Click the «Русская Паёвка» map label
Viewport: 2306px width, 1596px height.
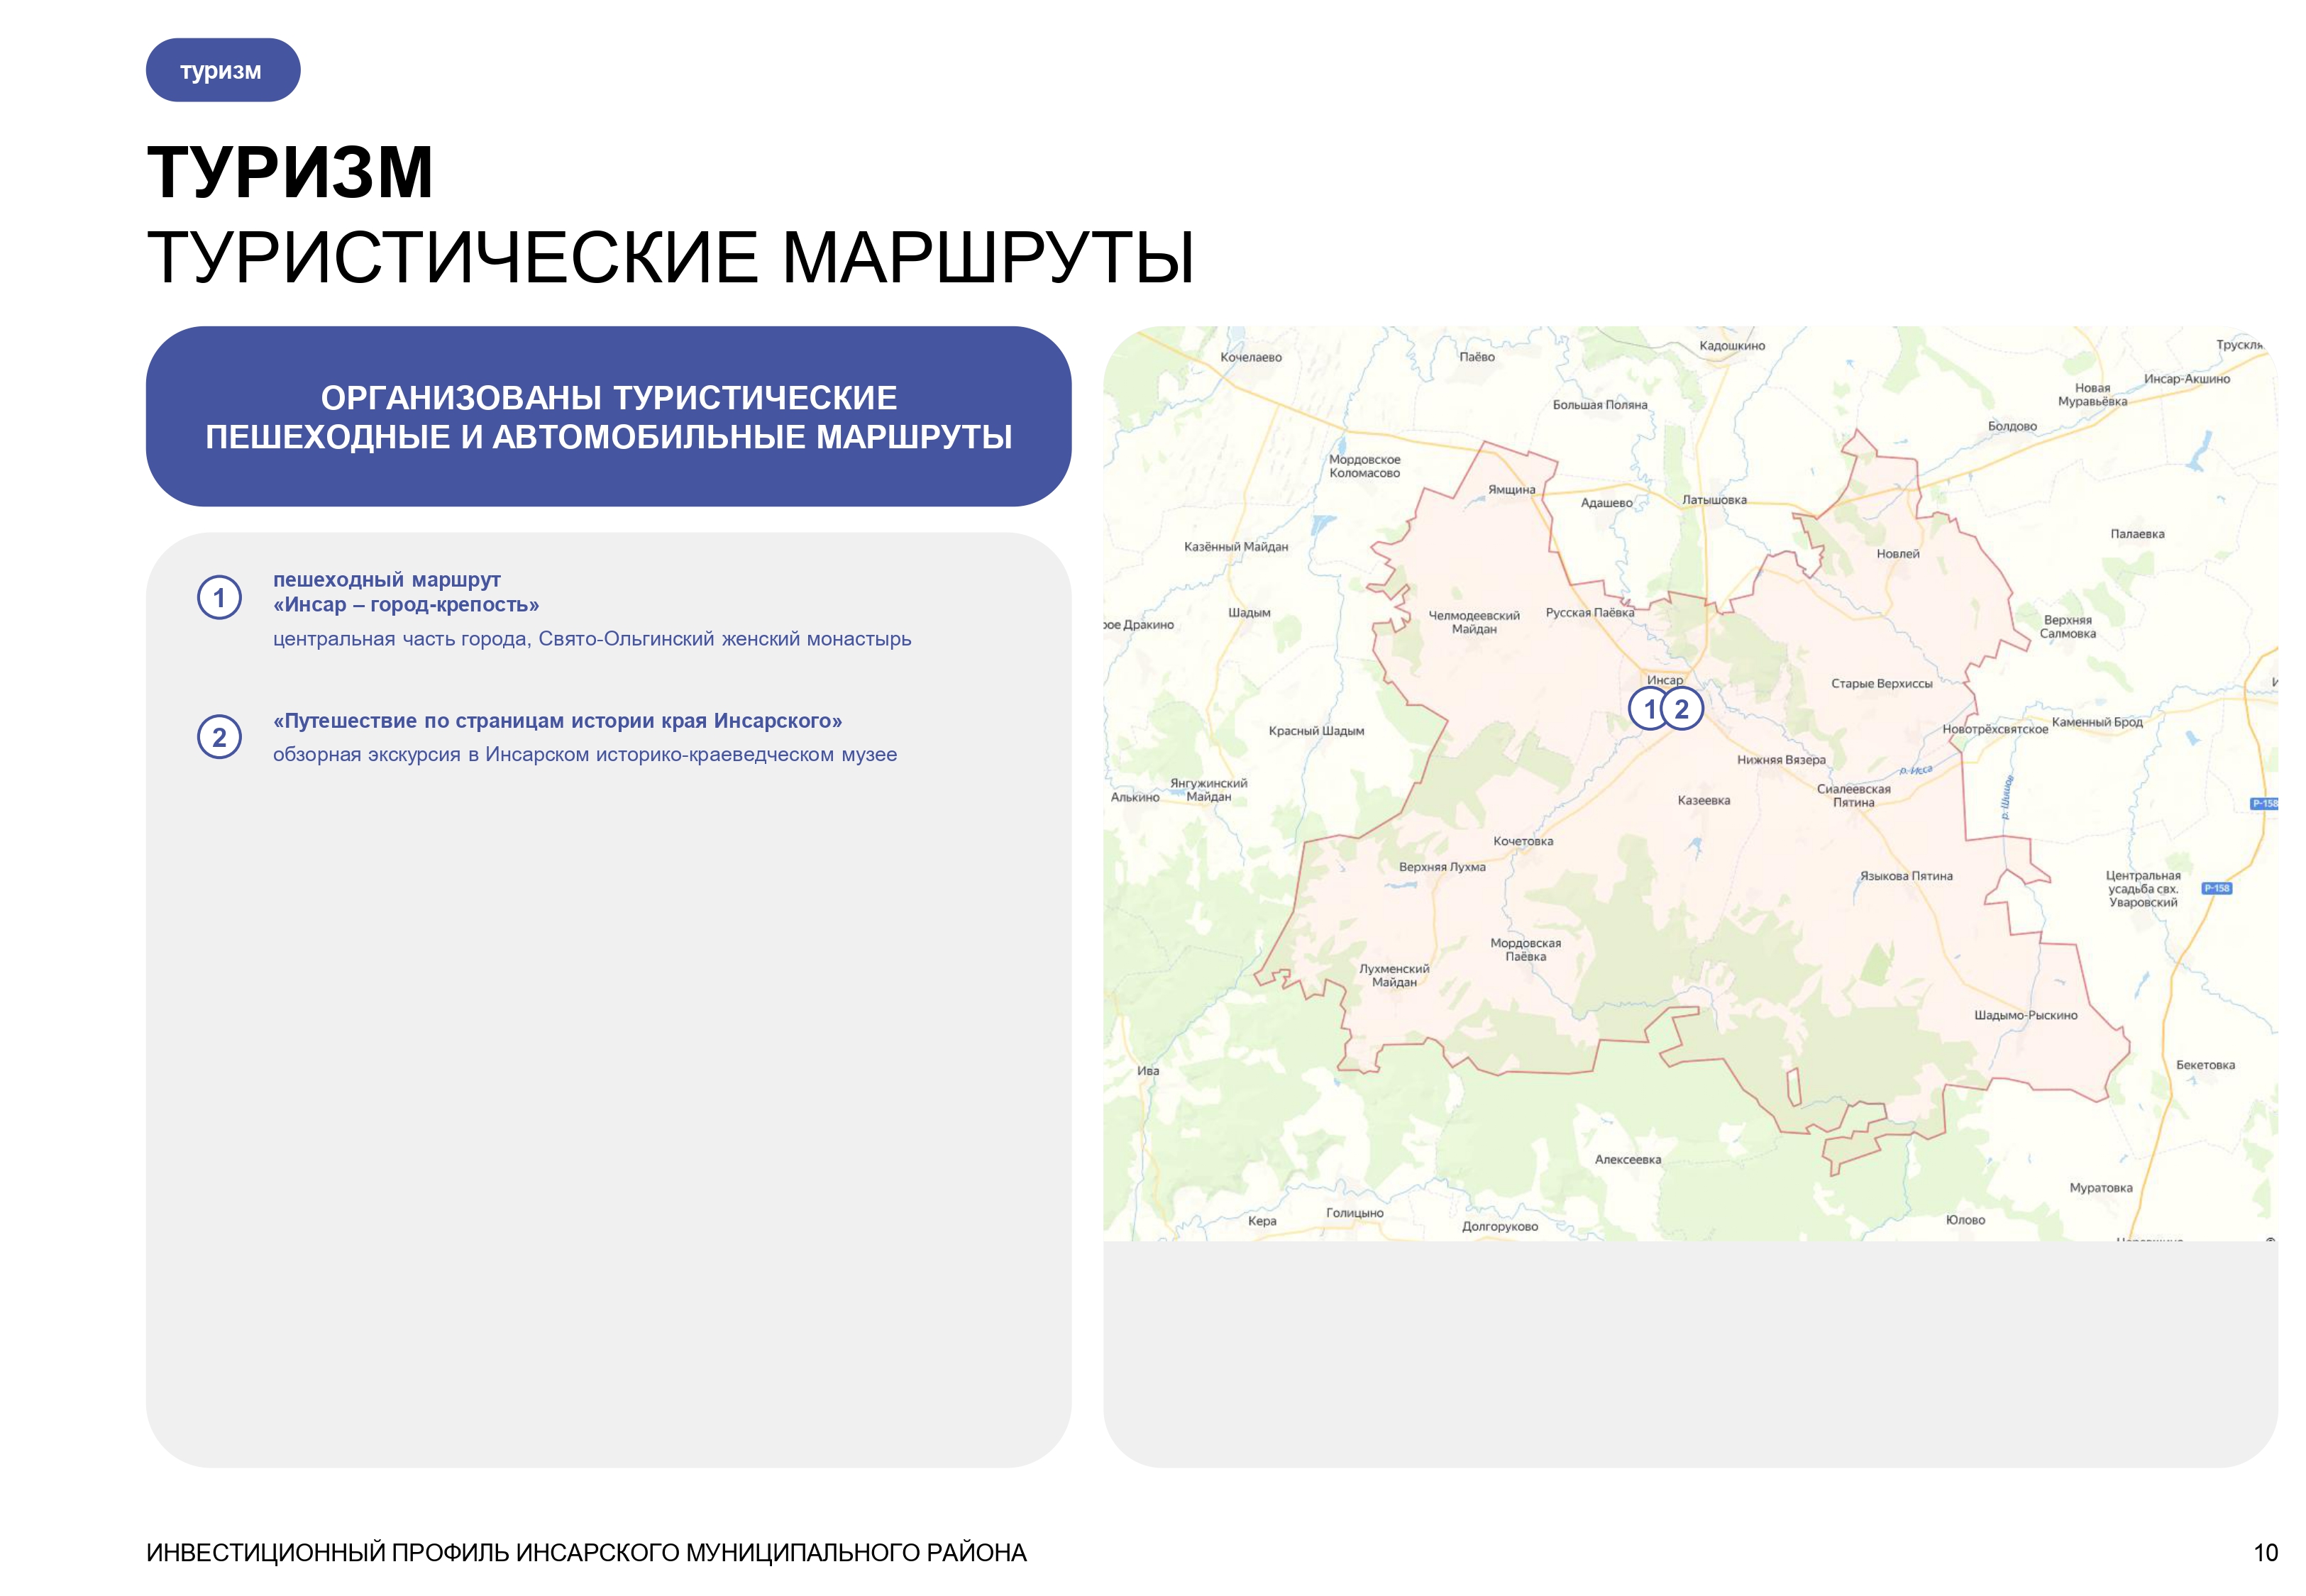point(1590,613)
